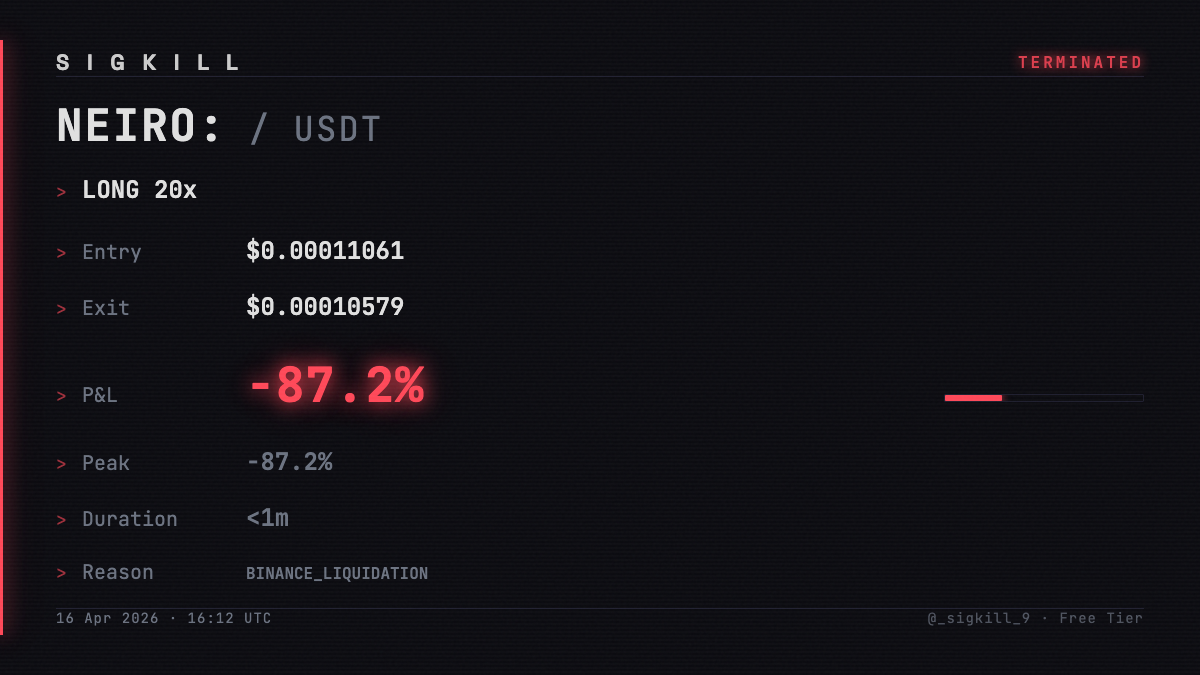Click the BINANCE_LIQUIDATION reason text
Viewport: 1200px width, 675px height.
pyautogui.click(x=337, y=574)
